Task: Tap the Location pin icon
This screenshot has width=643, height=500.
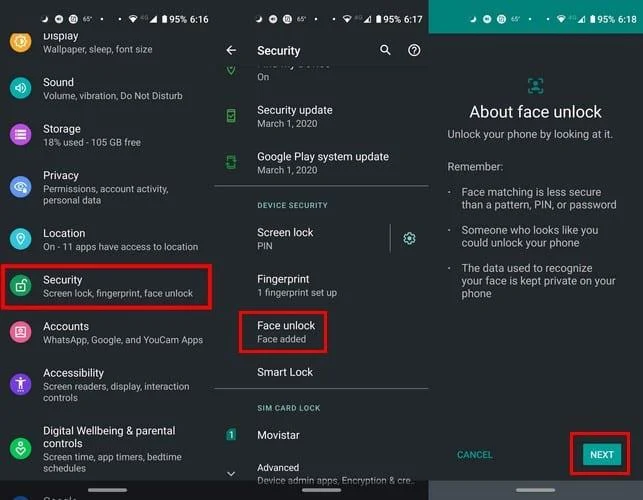Action: click(21, 239)
